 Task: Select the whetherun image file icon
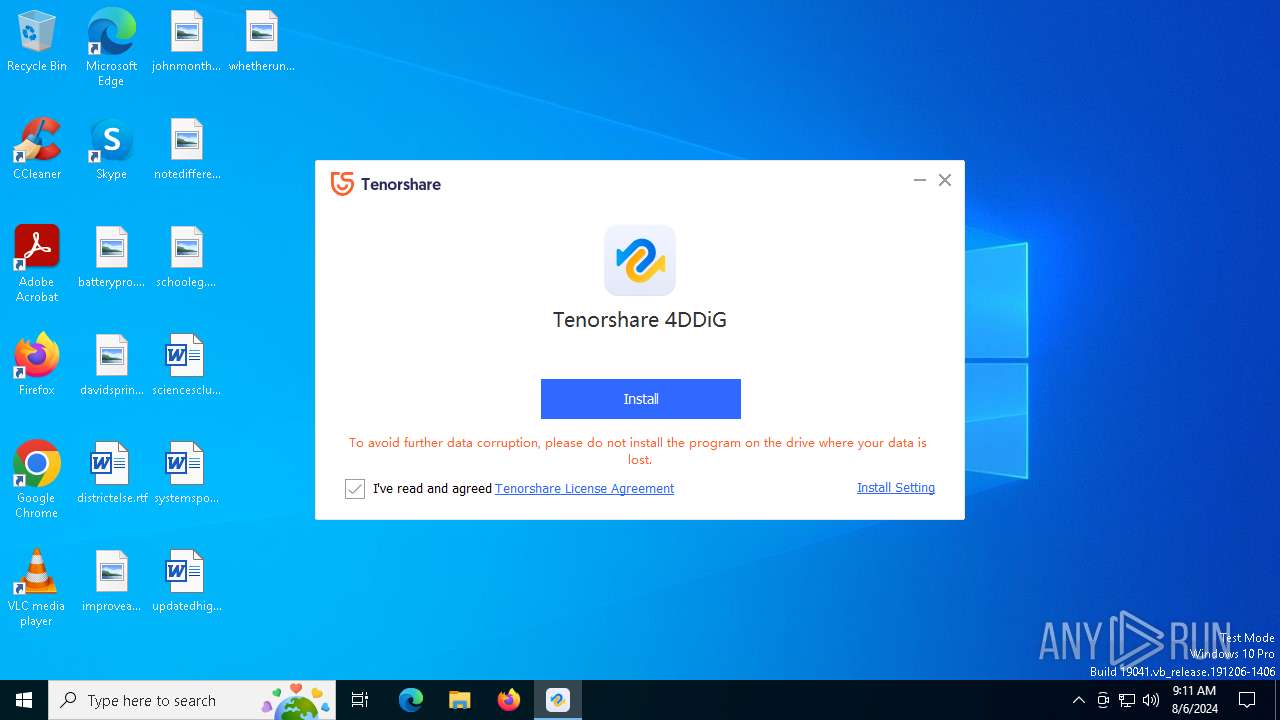coord(261,42)
